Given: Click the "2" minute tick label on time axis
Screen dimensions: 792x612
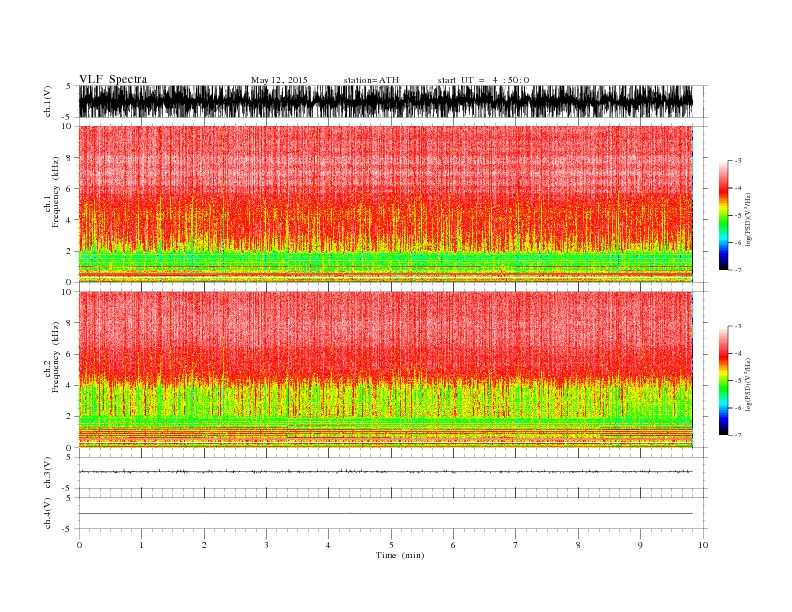Looking at the screenshot, I should click(x=204, y=545).
